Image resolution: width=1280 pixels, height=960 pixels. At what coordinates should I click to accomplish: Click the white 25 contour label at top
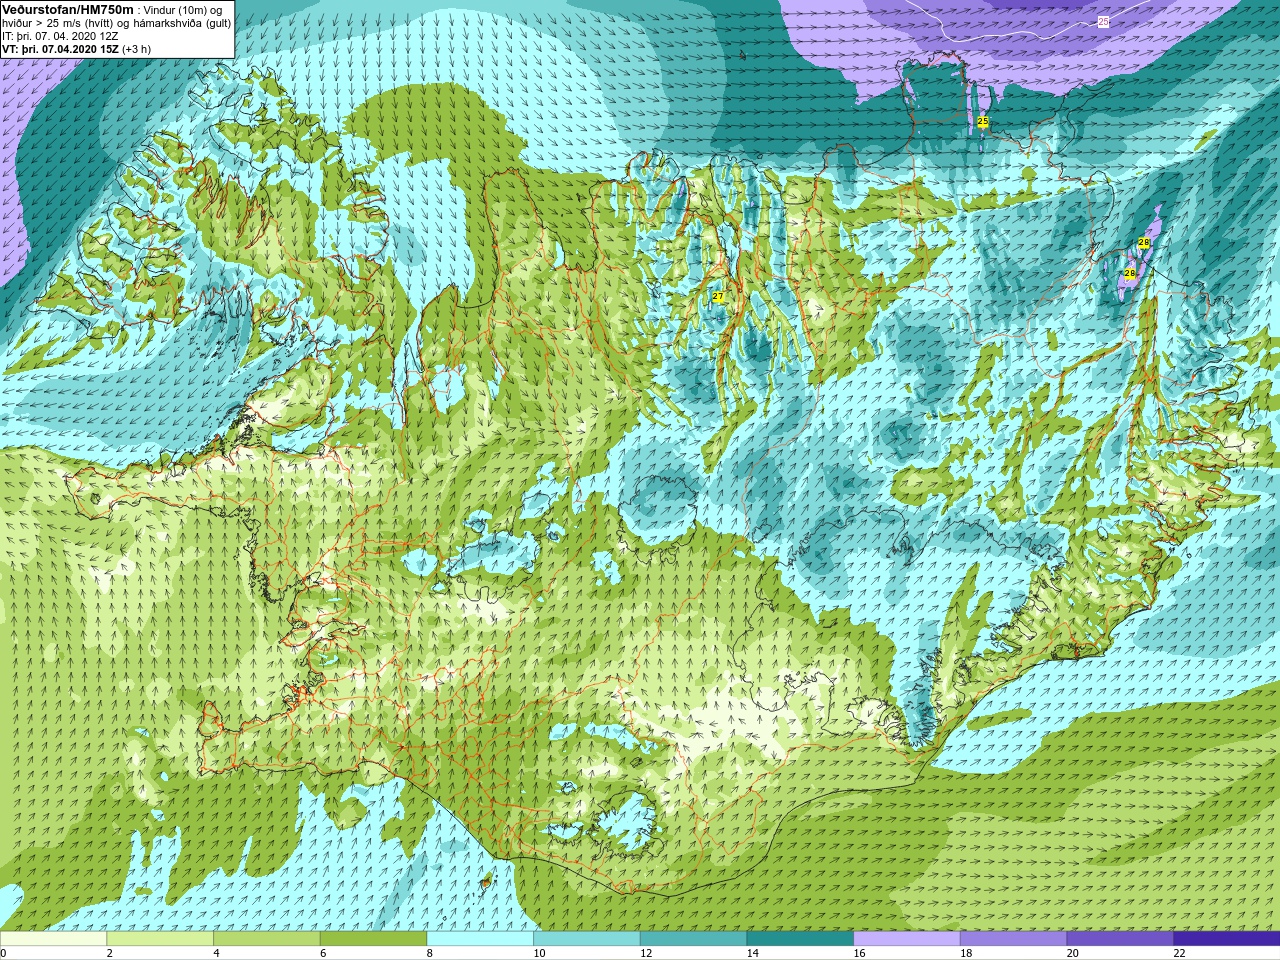[x=1103, y=21]
